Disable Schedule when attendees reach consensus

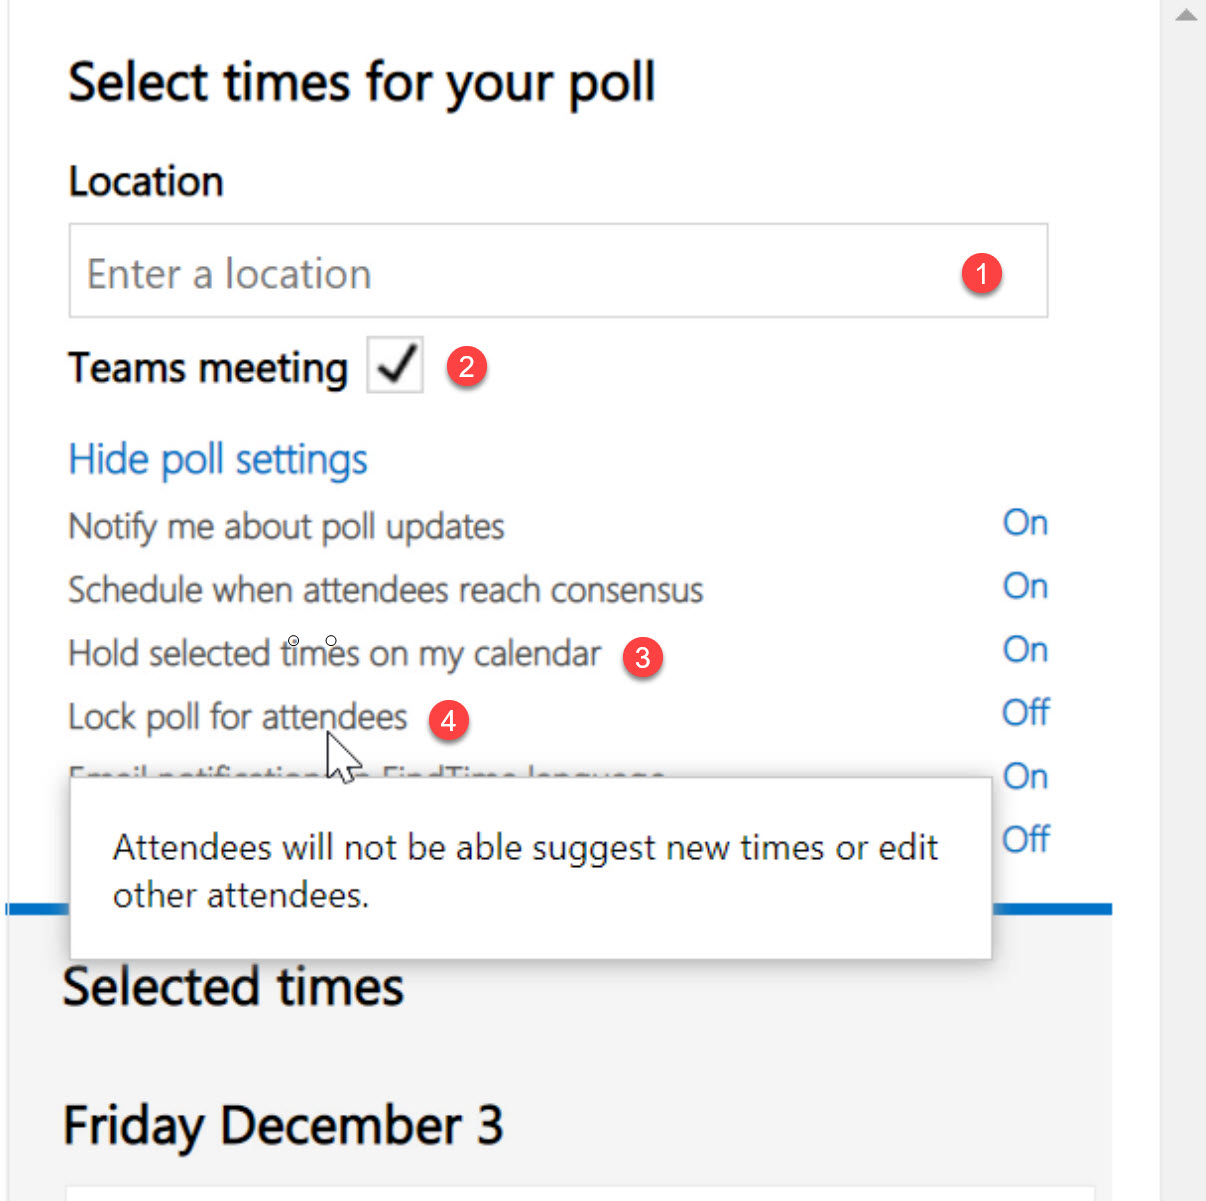click(1024, 586)
